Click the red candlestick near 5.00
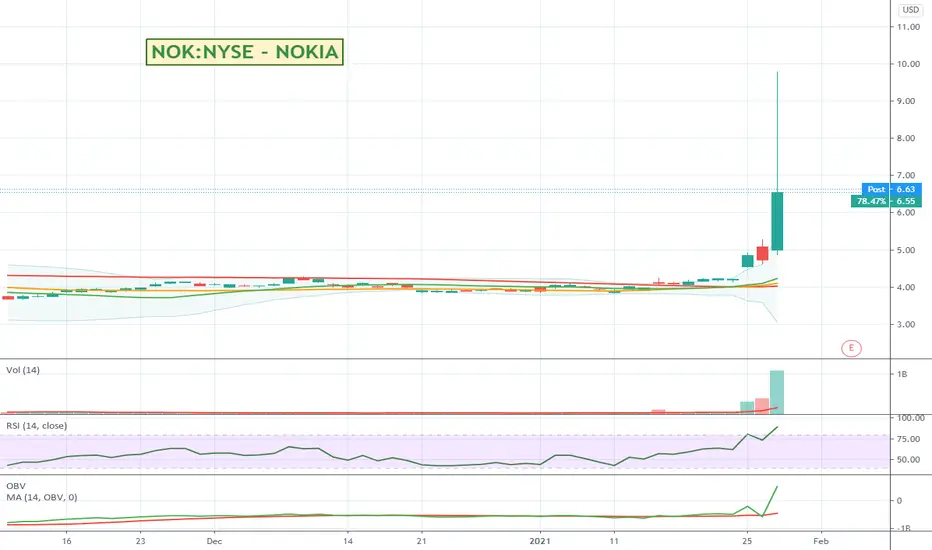 [x=762, y=253]
